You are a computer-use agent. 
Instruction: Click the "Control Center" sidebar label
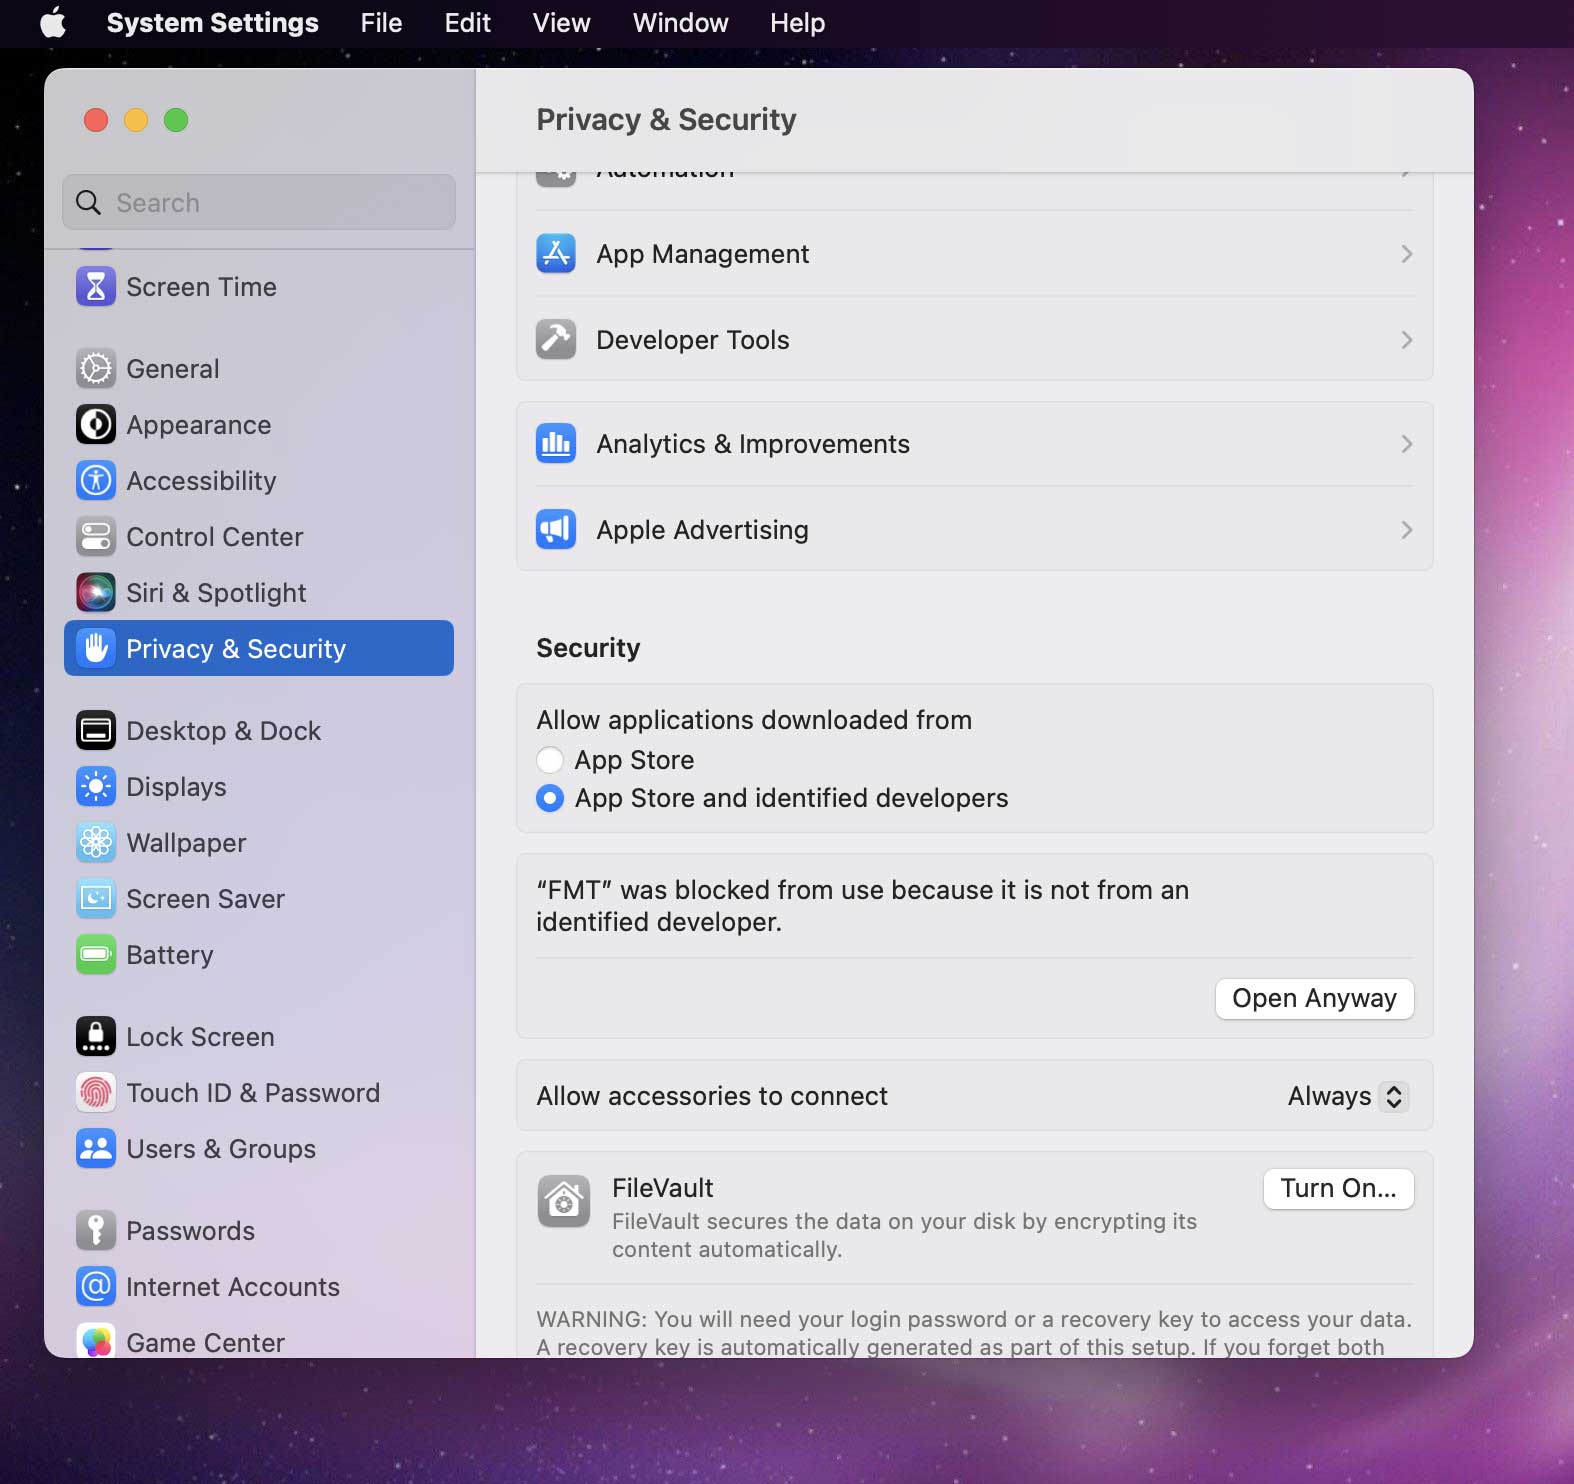[x=214, y=537]
